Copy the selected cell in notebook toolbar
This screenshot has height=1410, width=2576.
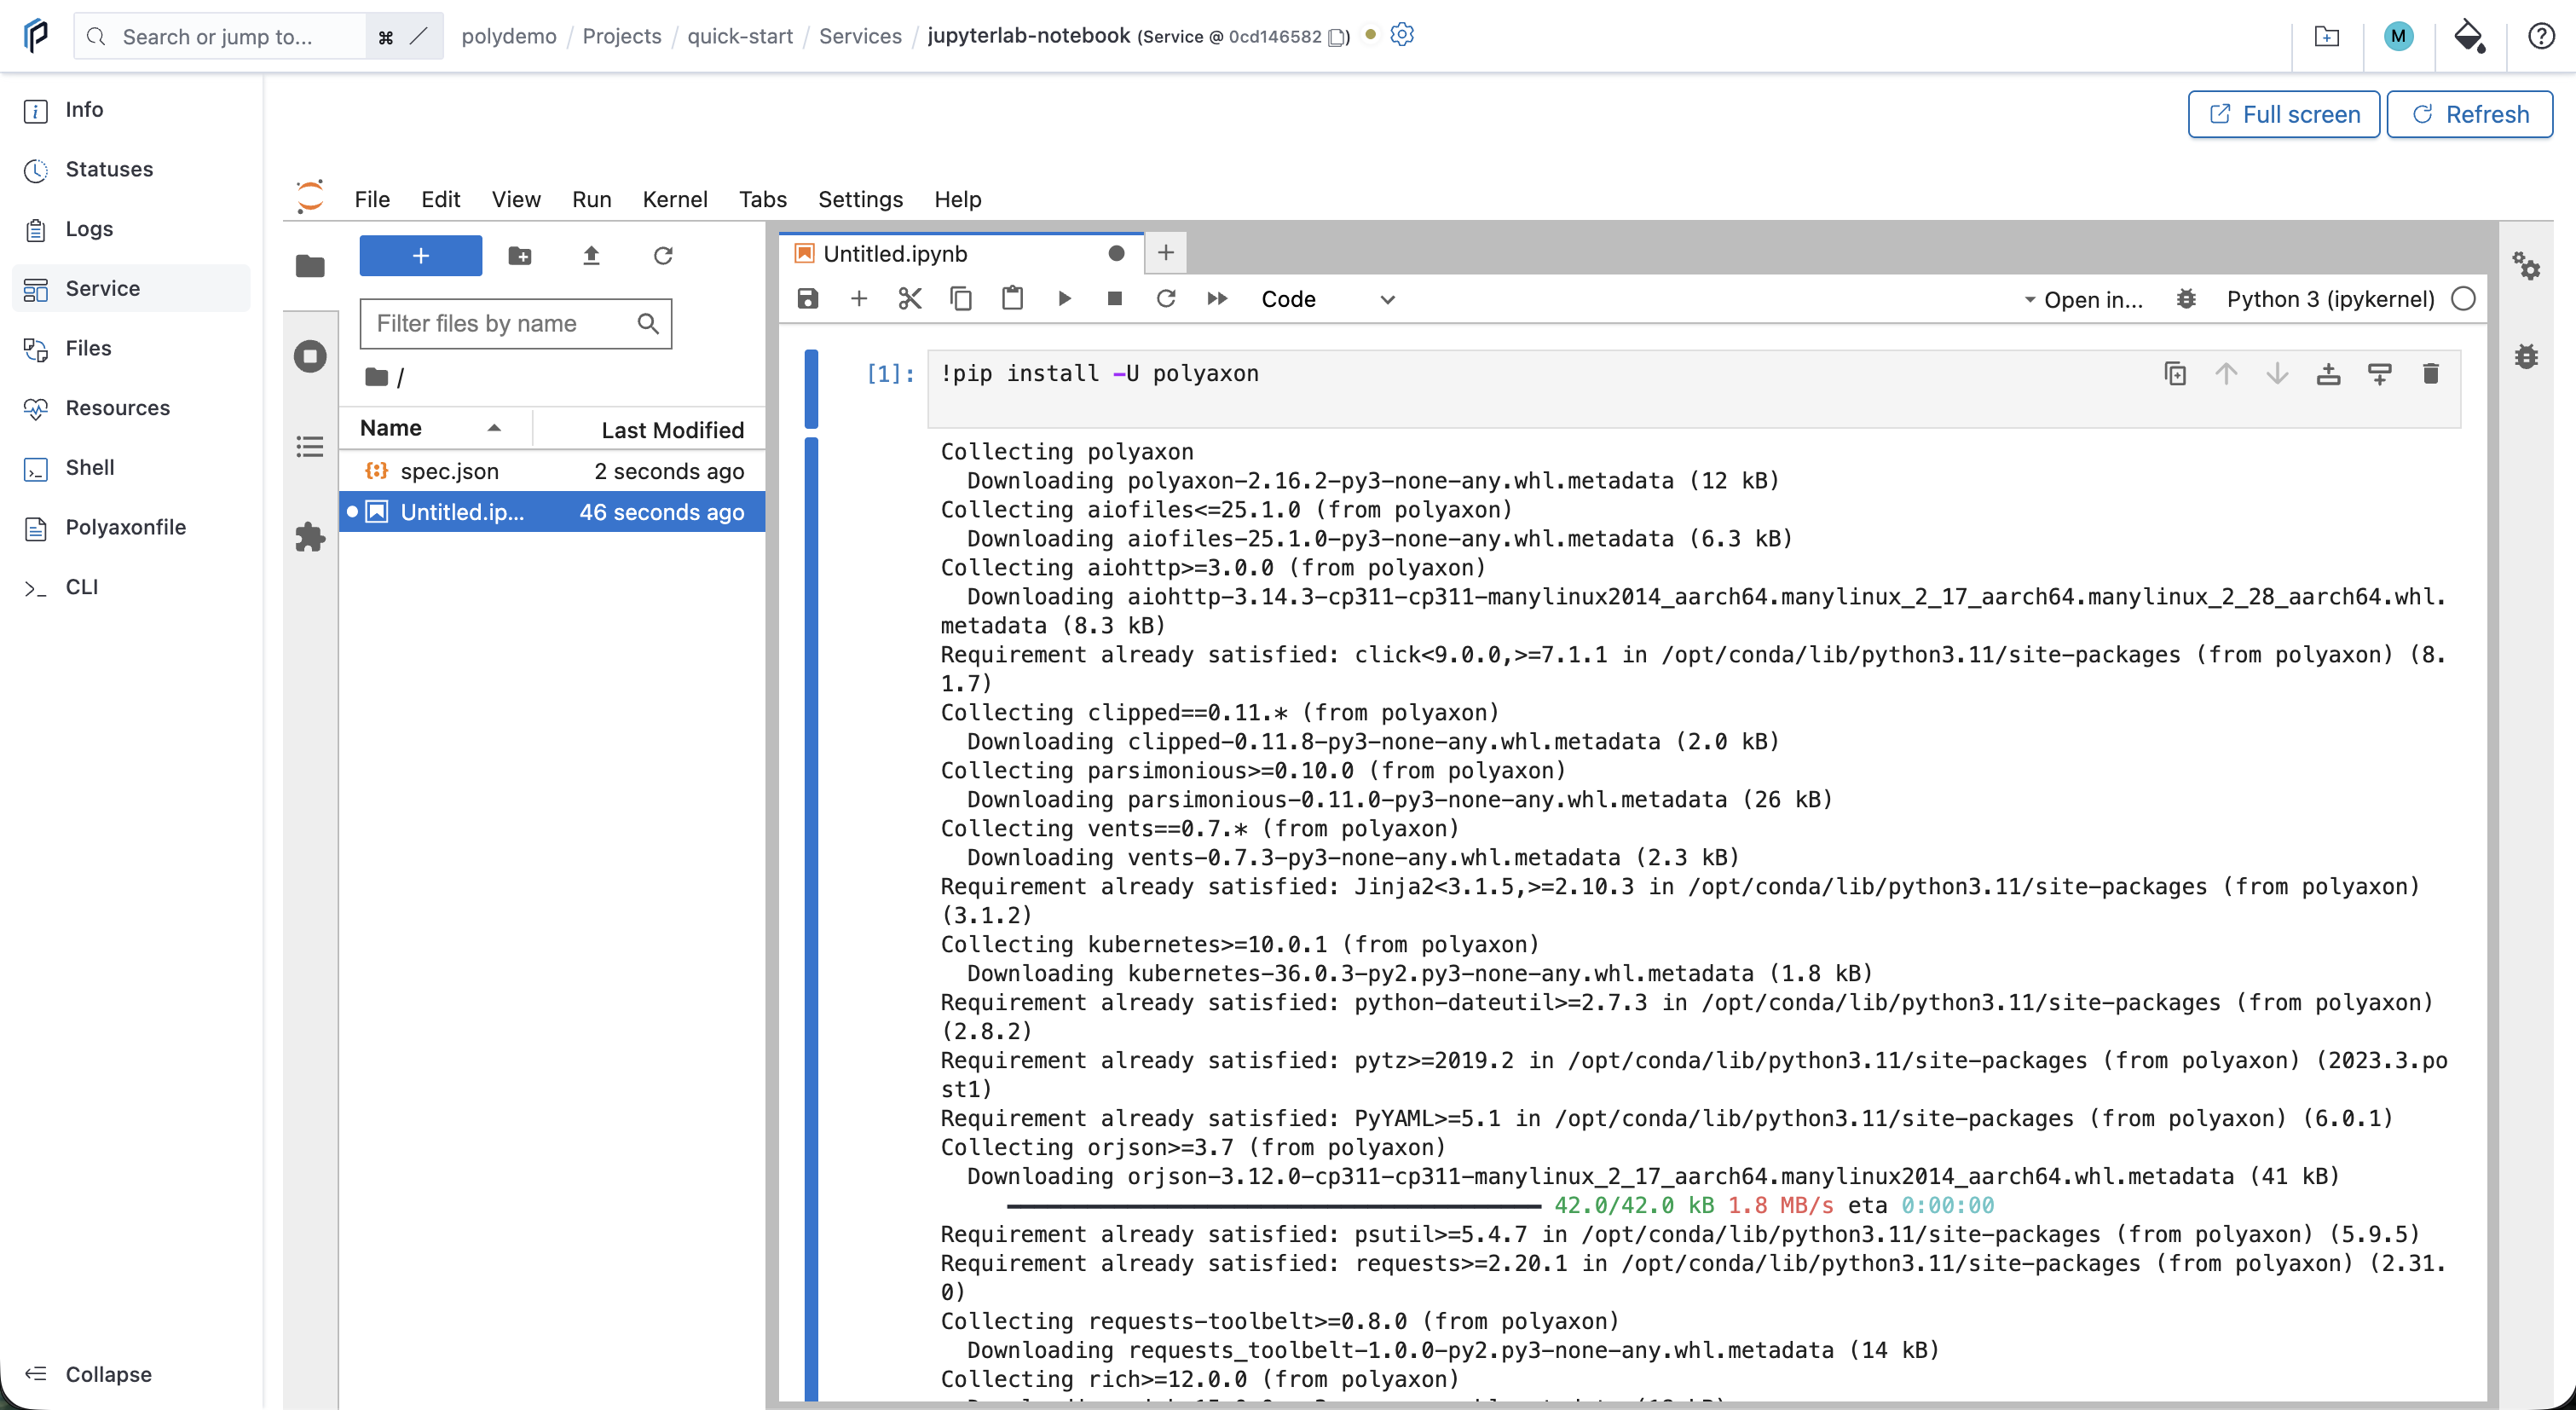click(961, 298)
